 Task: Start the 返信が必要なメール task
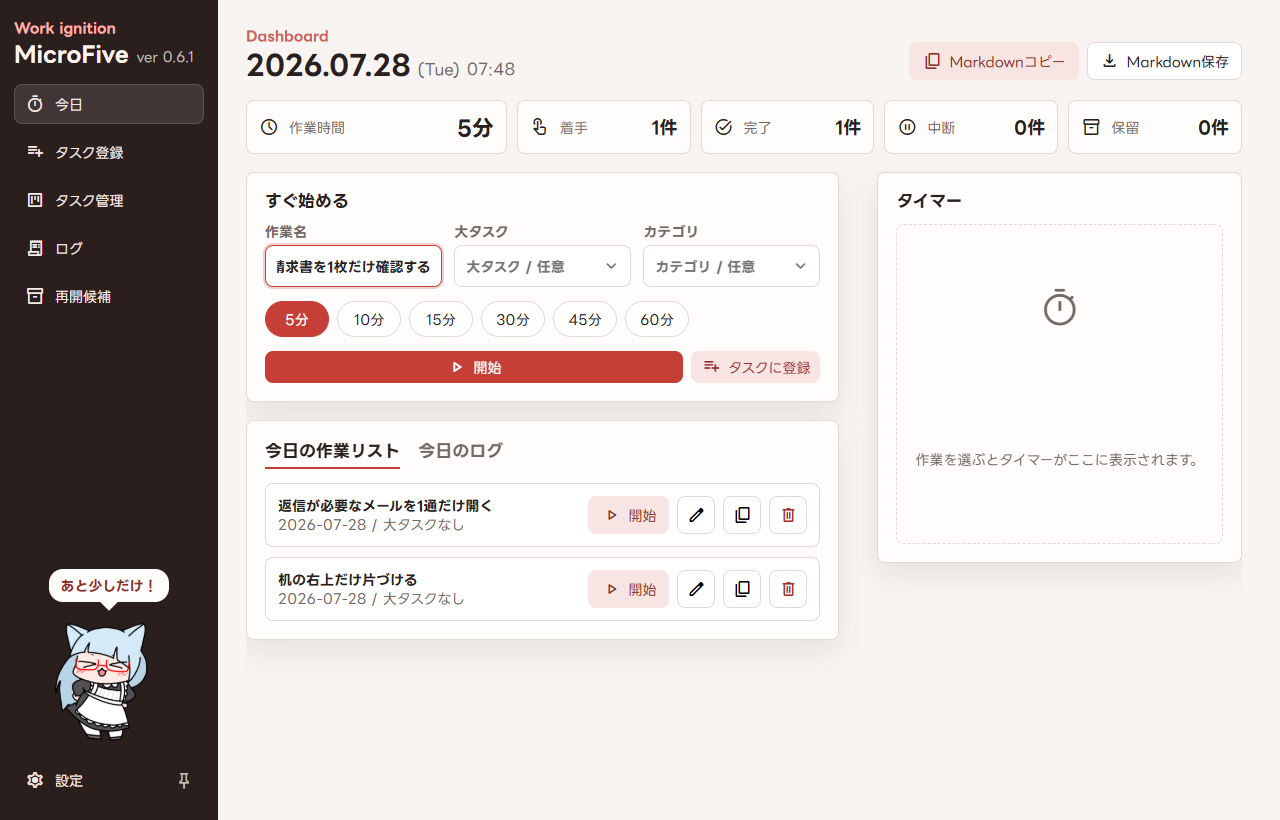(x=628, y=515)
